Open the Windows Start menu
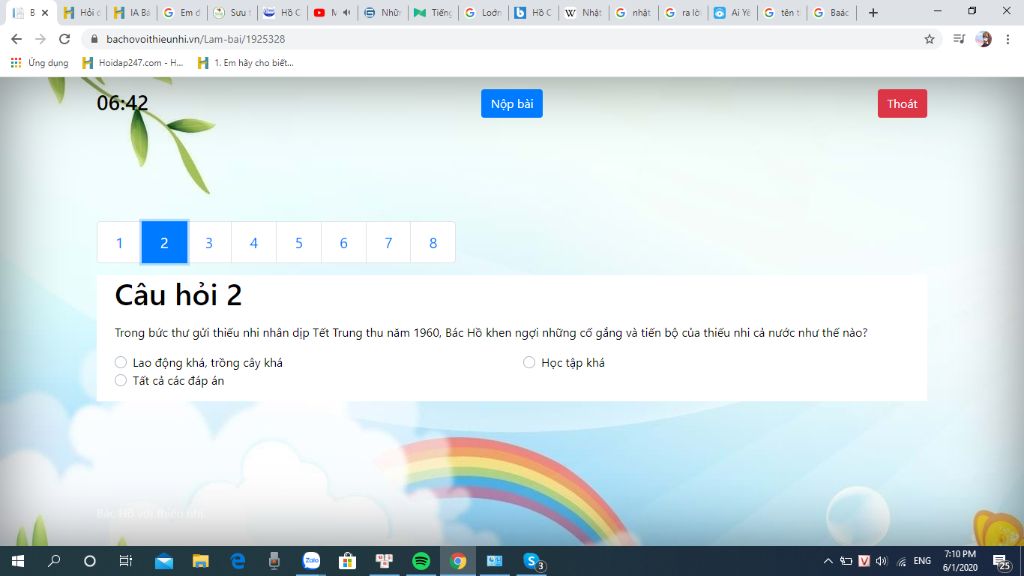 coord(18,560)
